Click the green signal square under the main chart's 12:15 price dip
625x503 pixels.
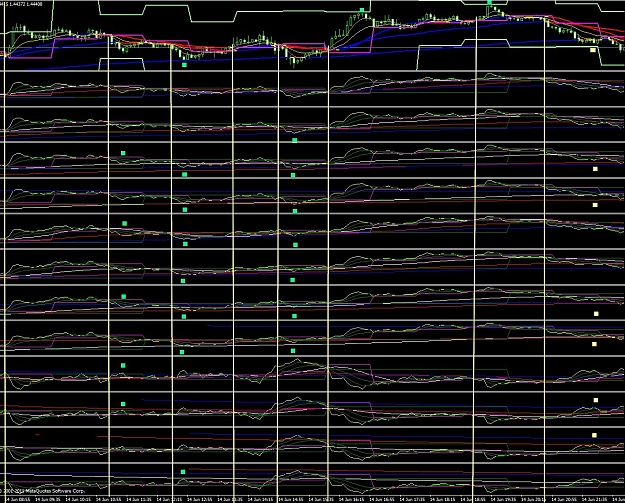[x=184, y=65]
